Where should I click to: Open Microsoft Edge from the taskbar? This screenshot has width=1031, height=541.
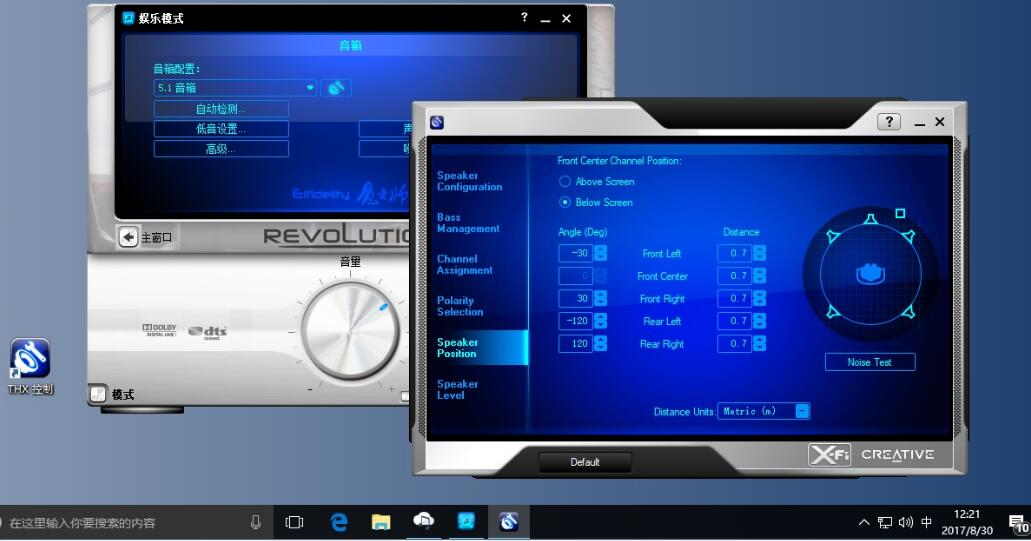[338, 522]
